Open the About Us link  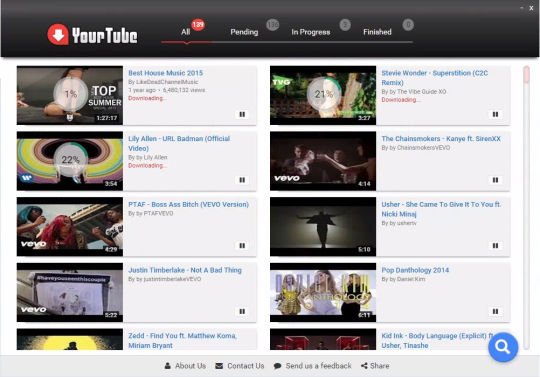(x=190, y=366)
